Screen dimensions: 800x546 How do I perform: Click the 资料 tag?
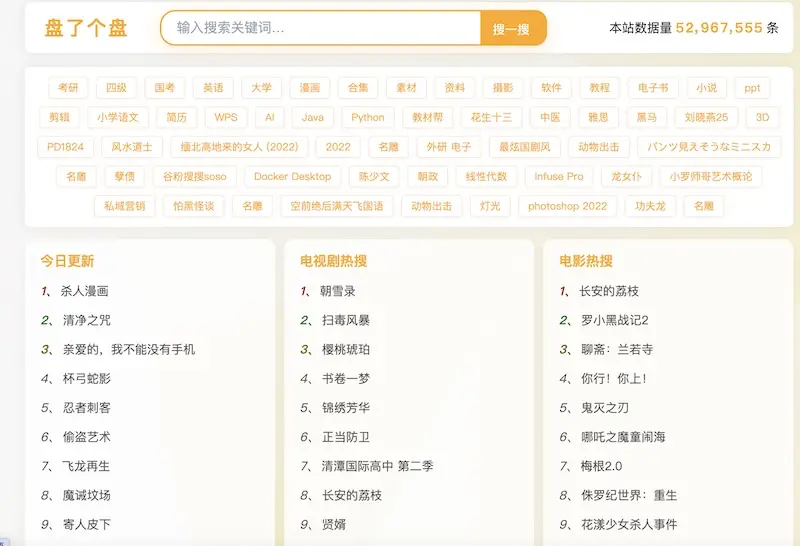tap(455, 88)
